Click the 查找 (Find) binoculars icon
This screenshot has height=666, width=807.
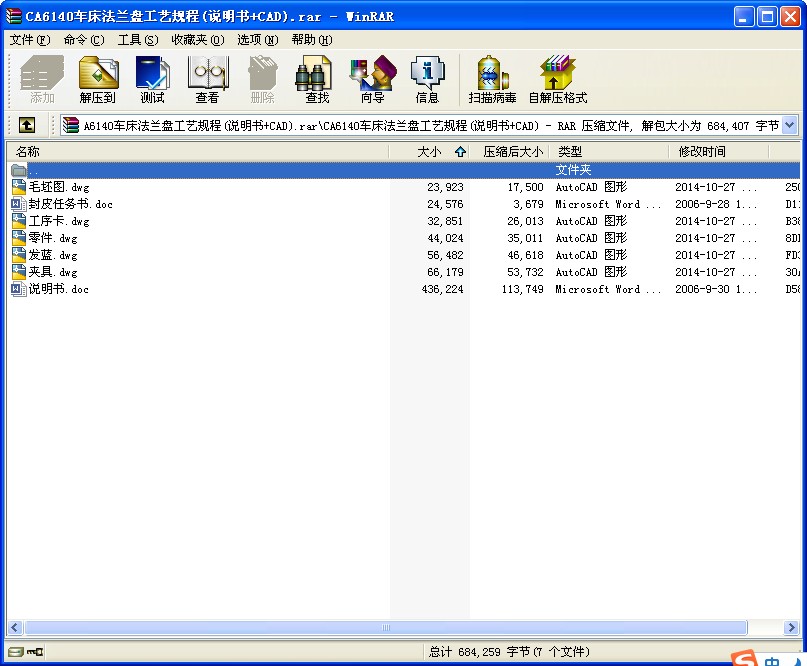[317, 79]
